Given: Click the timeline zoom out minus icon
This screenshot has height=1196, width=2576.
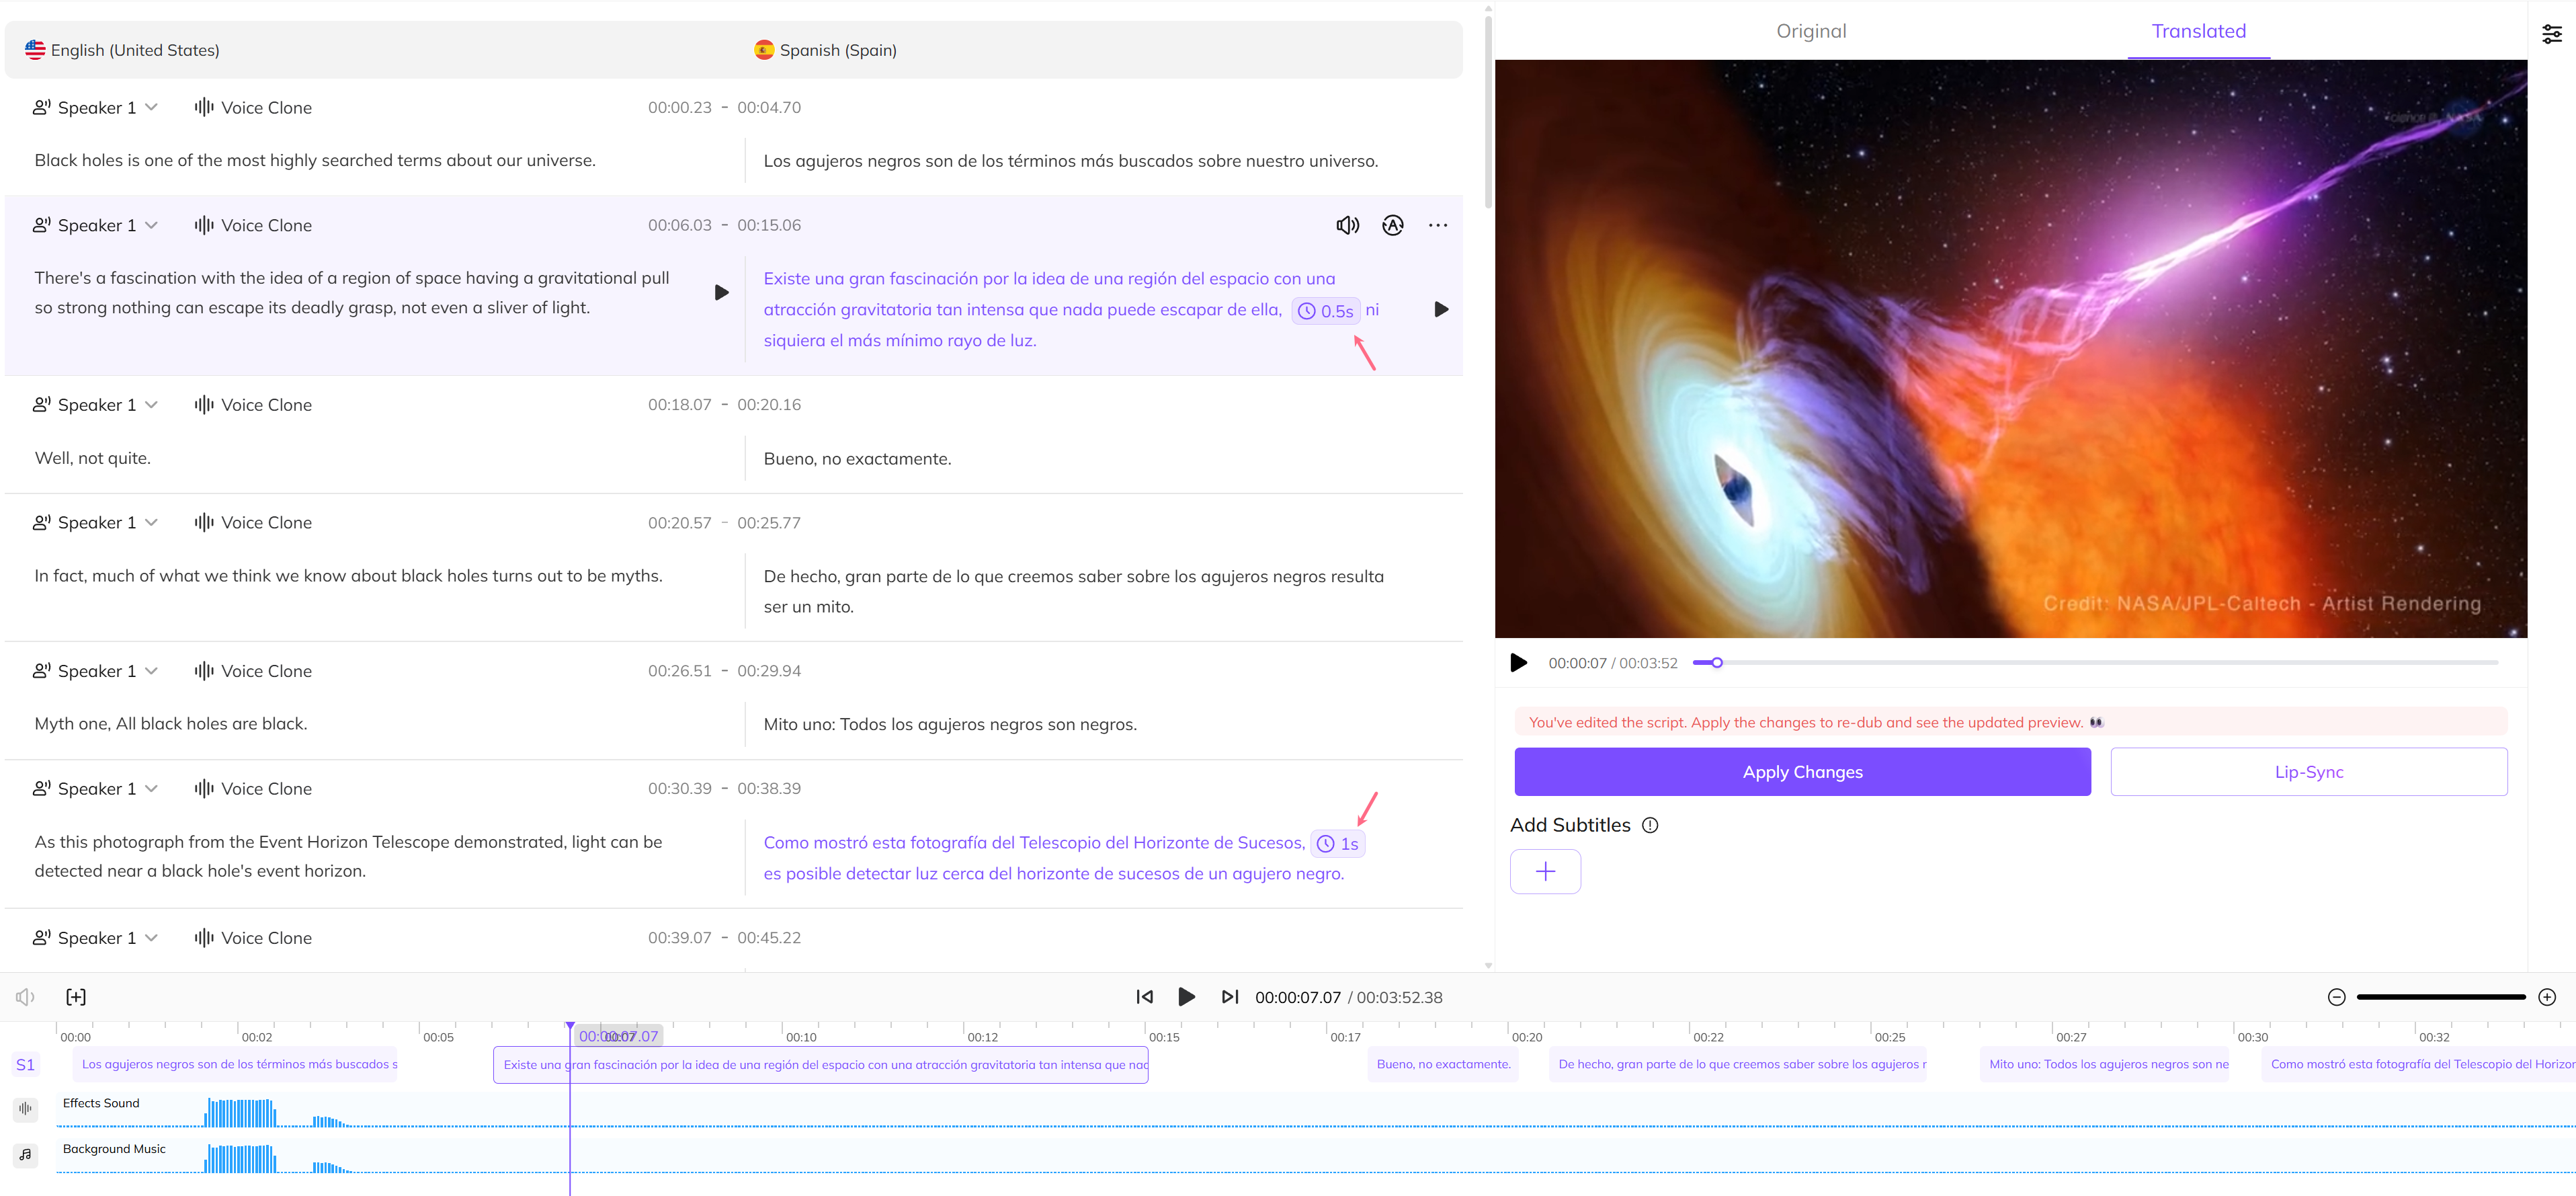Looking at the screenshot, I should point(2336,997).
